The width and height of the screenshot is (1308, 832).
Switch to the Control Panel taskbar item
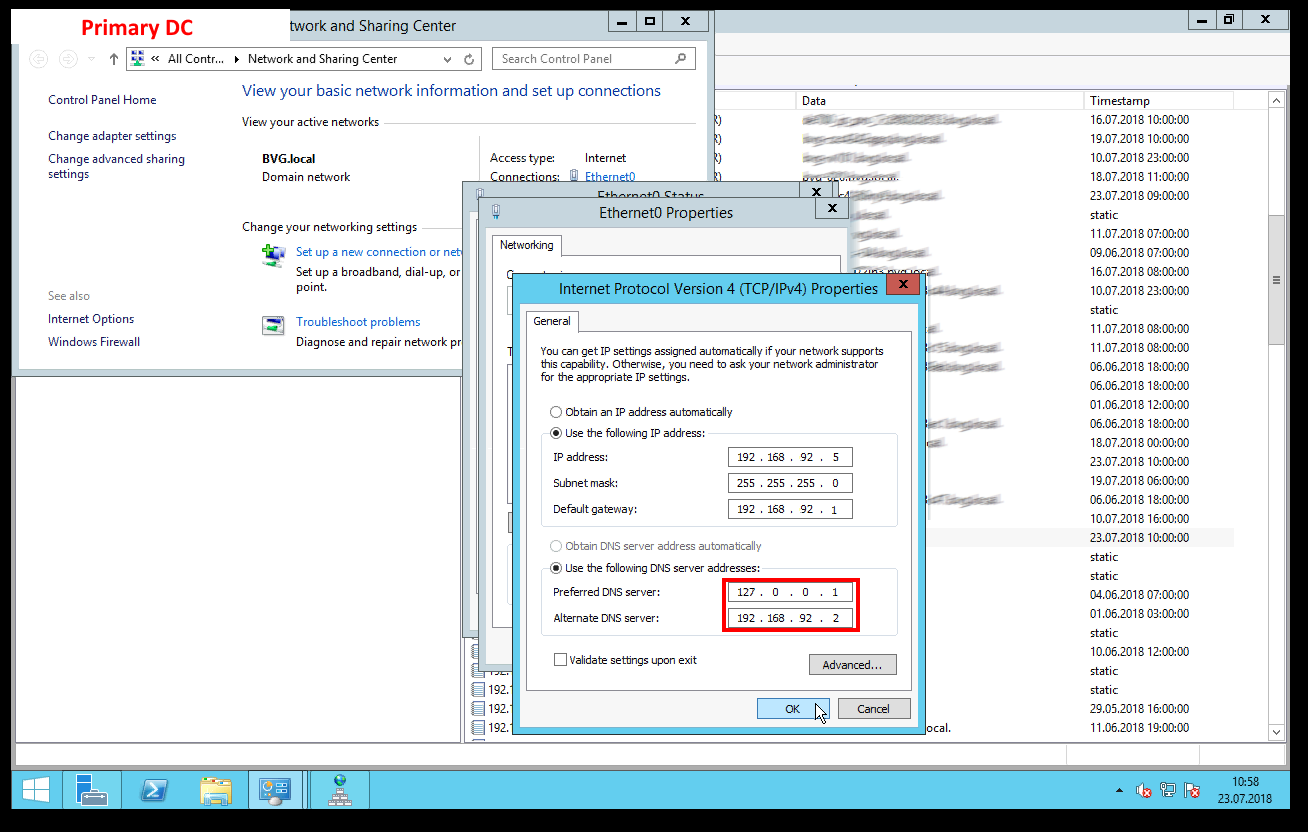coord(275,790)
